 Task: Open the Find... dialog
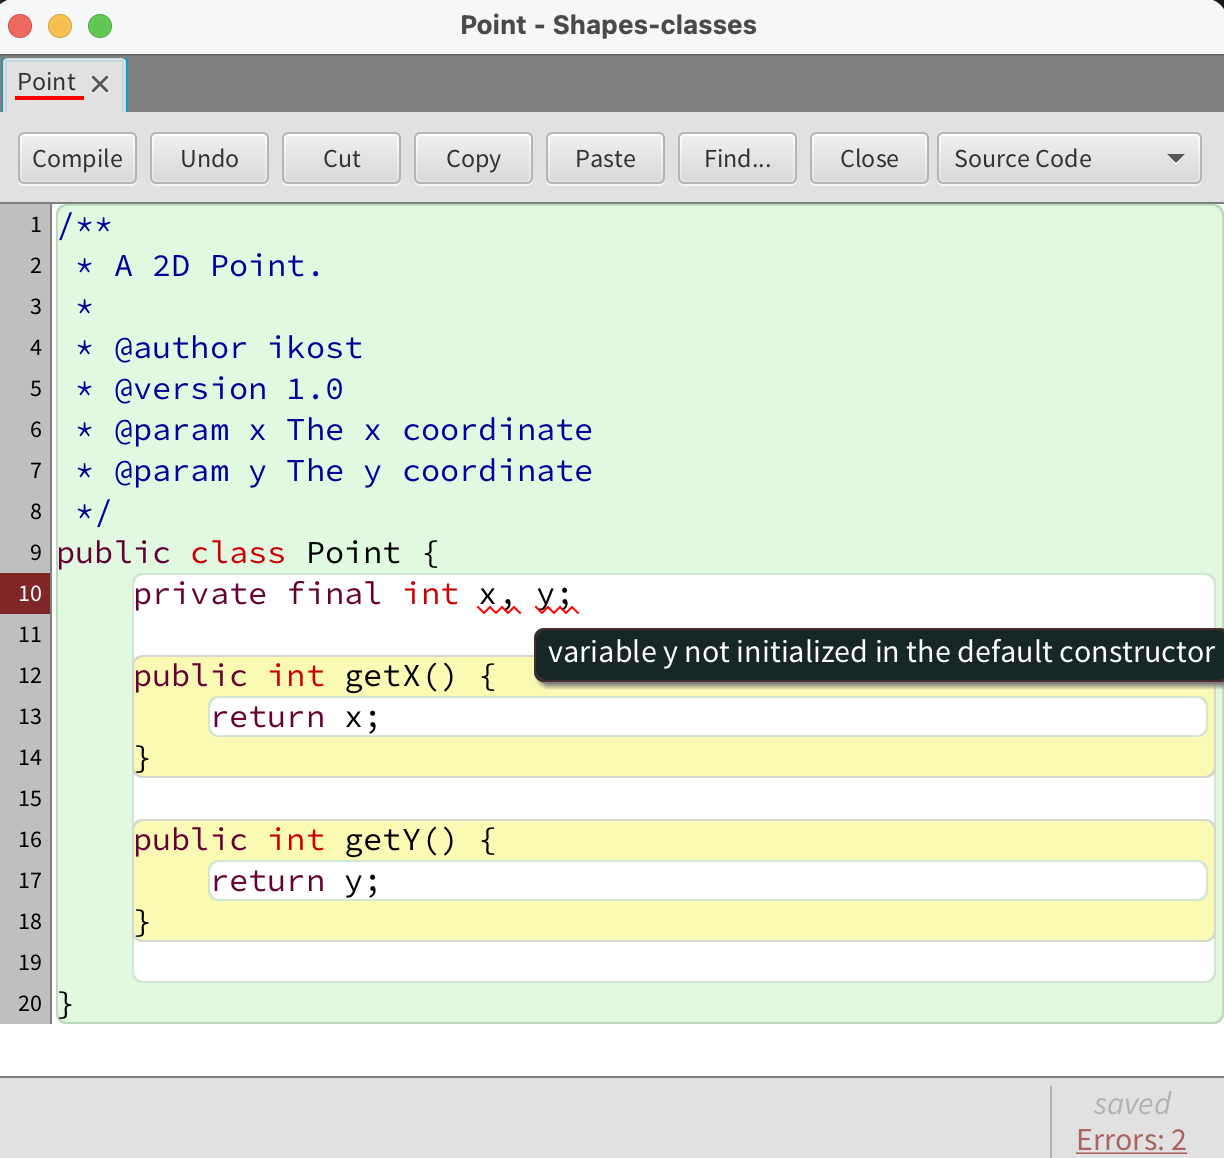click(x=737, y=159)
